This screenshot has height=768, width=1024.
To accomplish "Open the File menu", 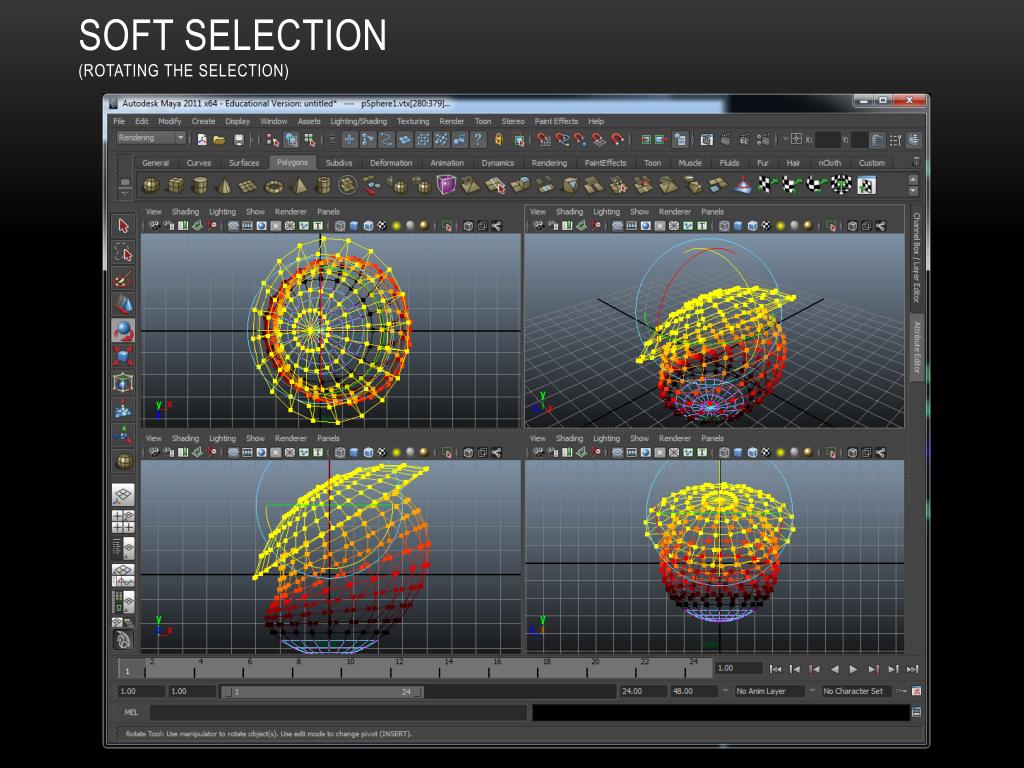I will click(x=119, y=121).
